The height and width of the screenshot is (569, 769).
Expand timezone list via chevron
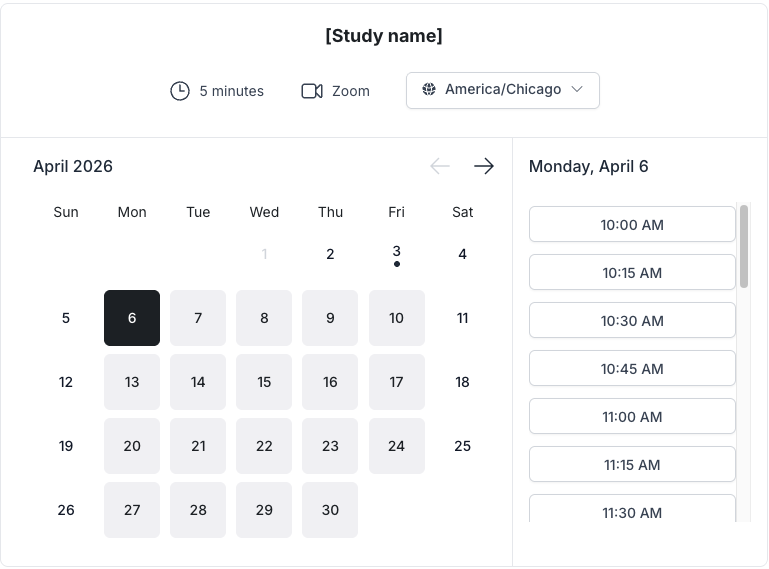click(x=577, y=90)
